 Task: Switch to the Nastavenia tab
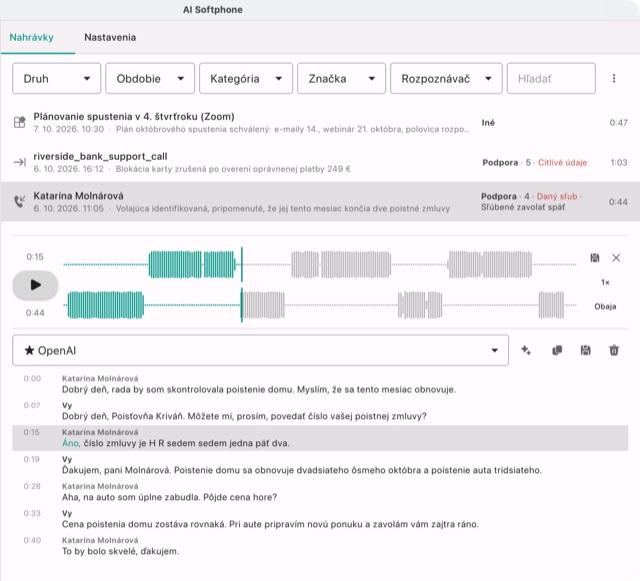[x=110, y=37]
